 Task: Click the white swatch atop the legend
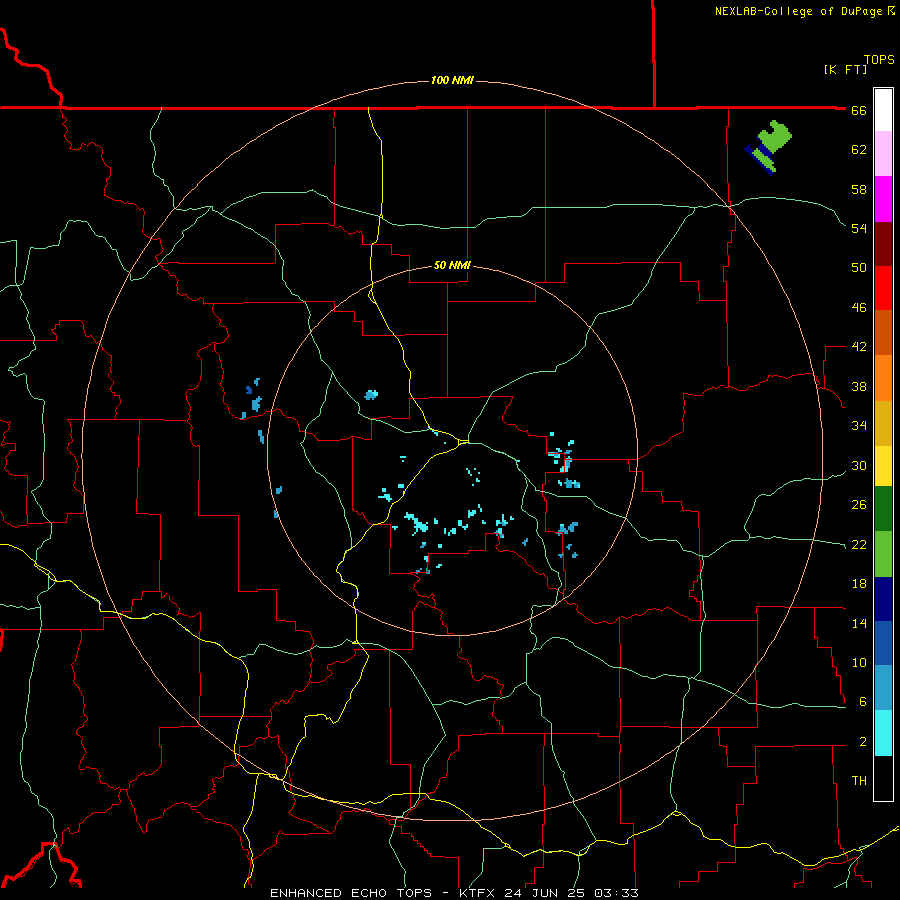coord(883,110)
